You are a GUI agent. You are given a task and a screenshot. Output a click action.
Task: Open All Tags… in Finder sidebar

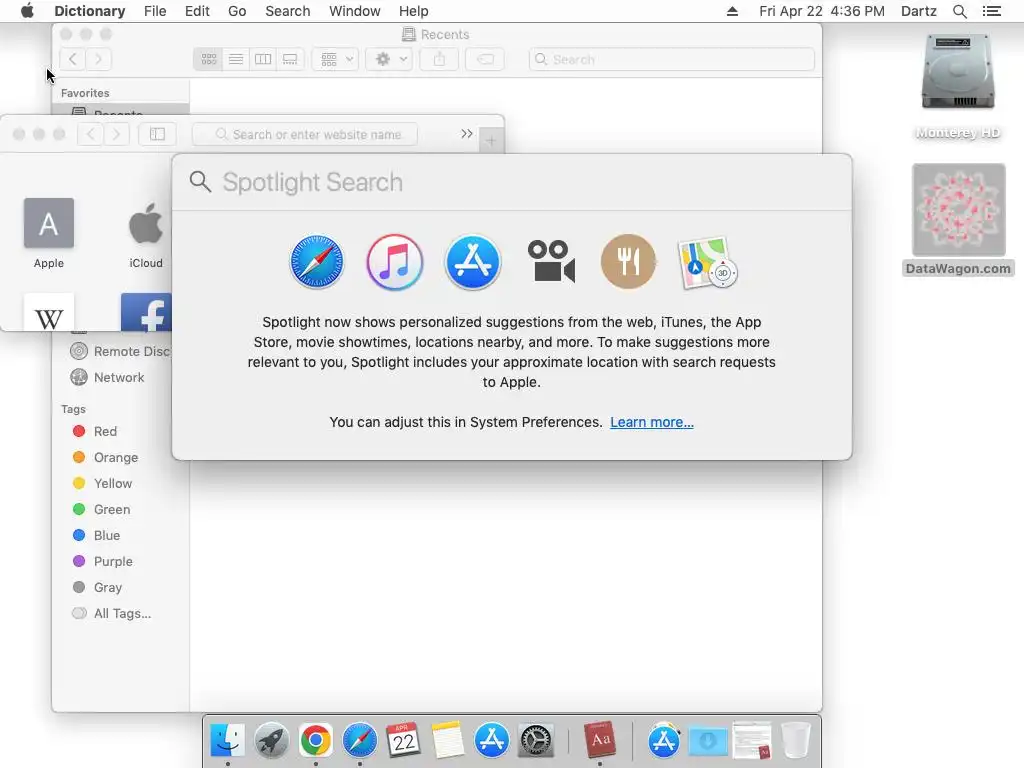121,613
